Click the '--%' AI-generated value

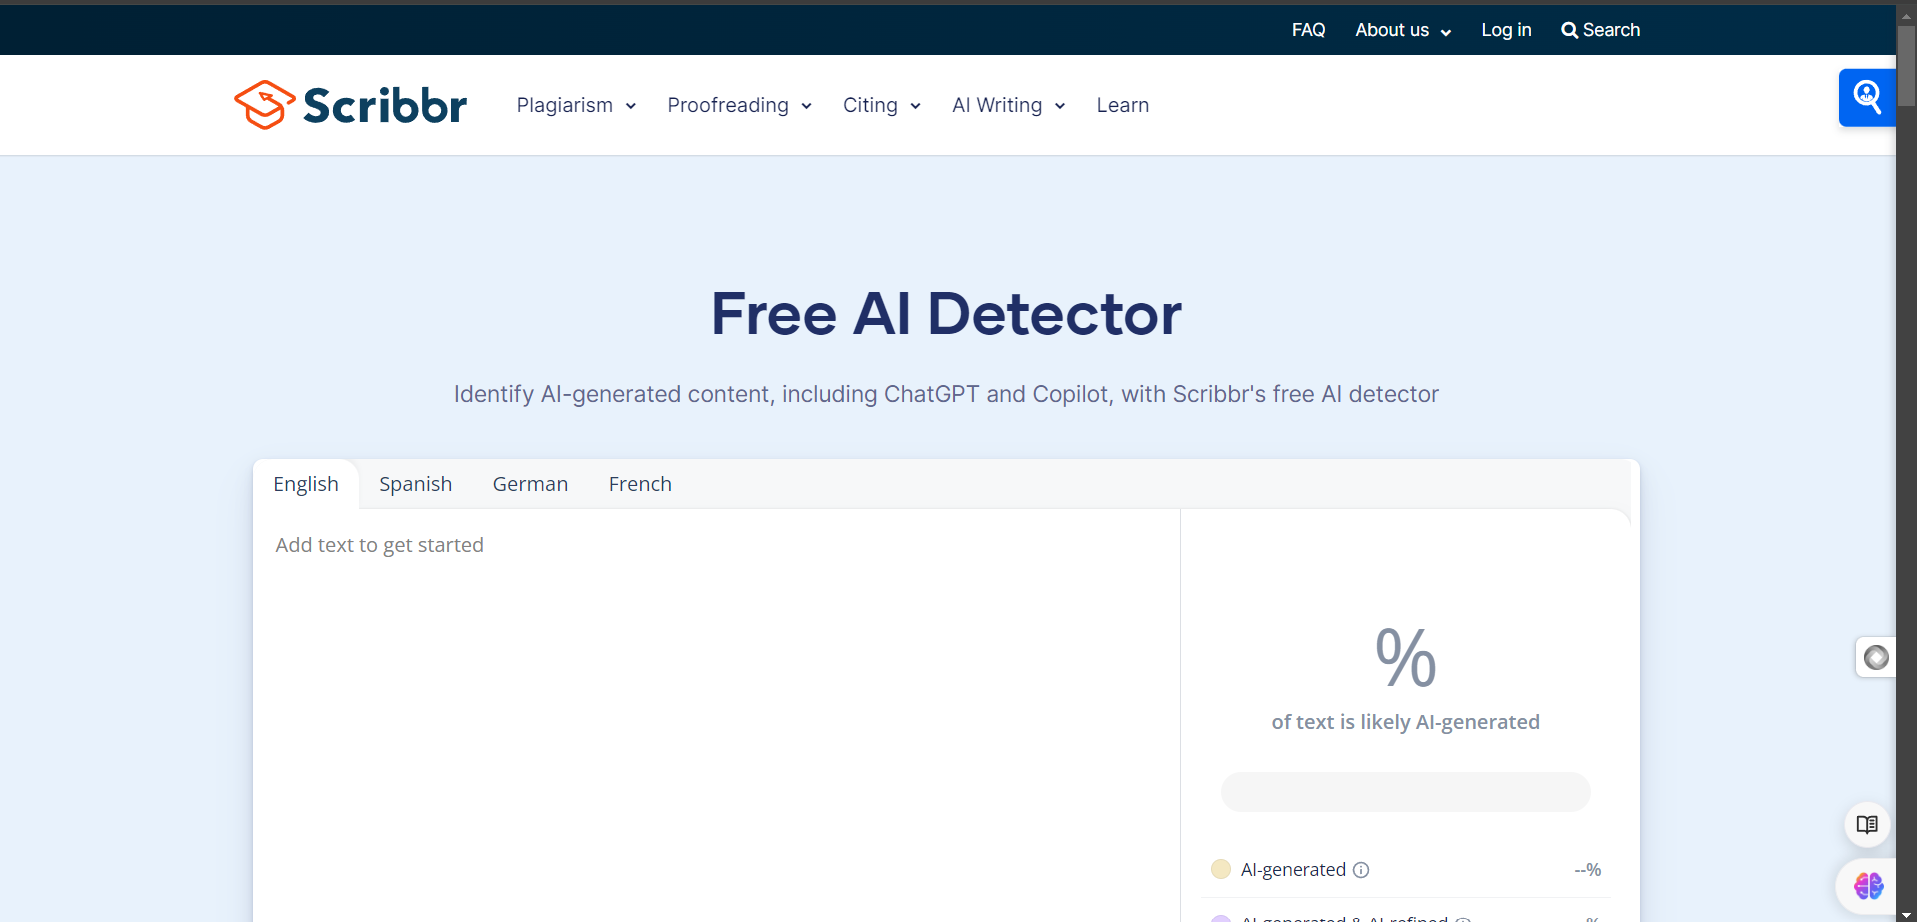pos(1587,870)
